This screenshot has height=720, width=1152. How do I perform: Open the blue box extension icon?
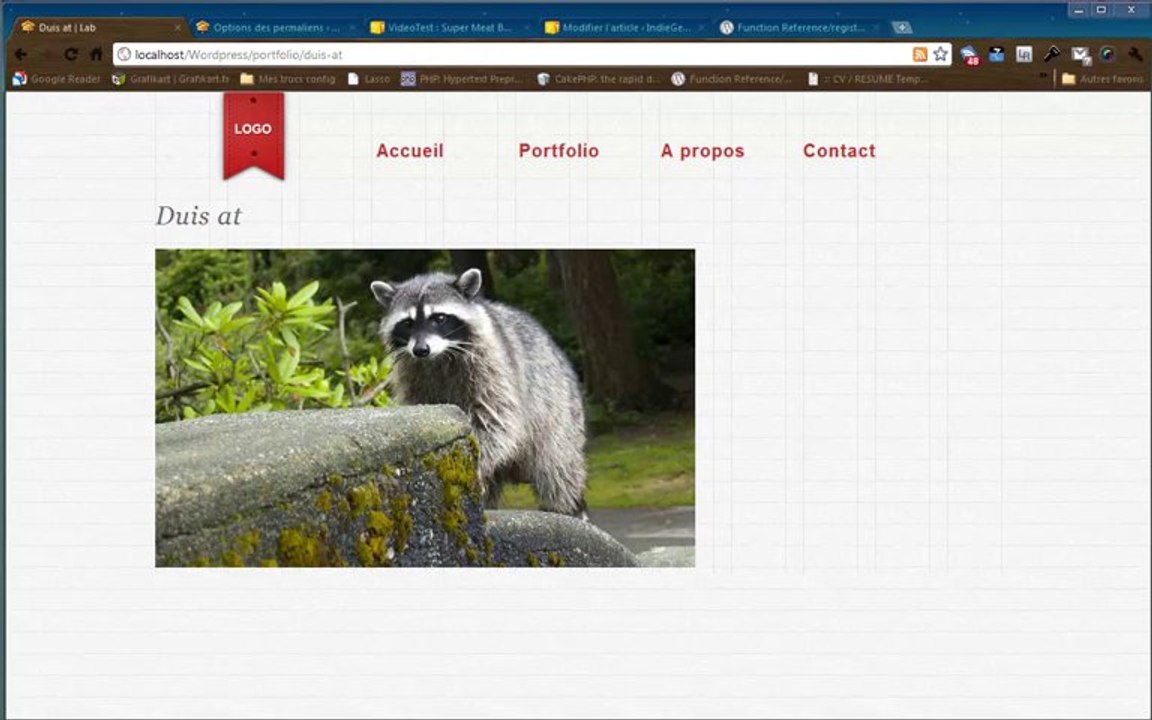coord(997,54)
